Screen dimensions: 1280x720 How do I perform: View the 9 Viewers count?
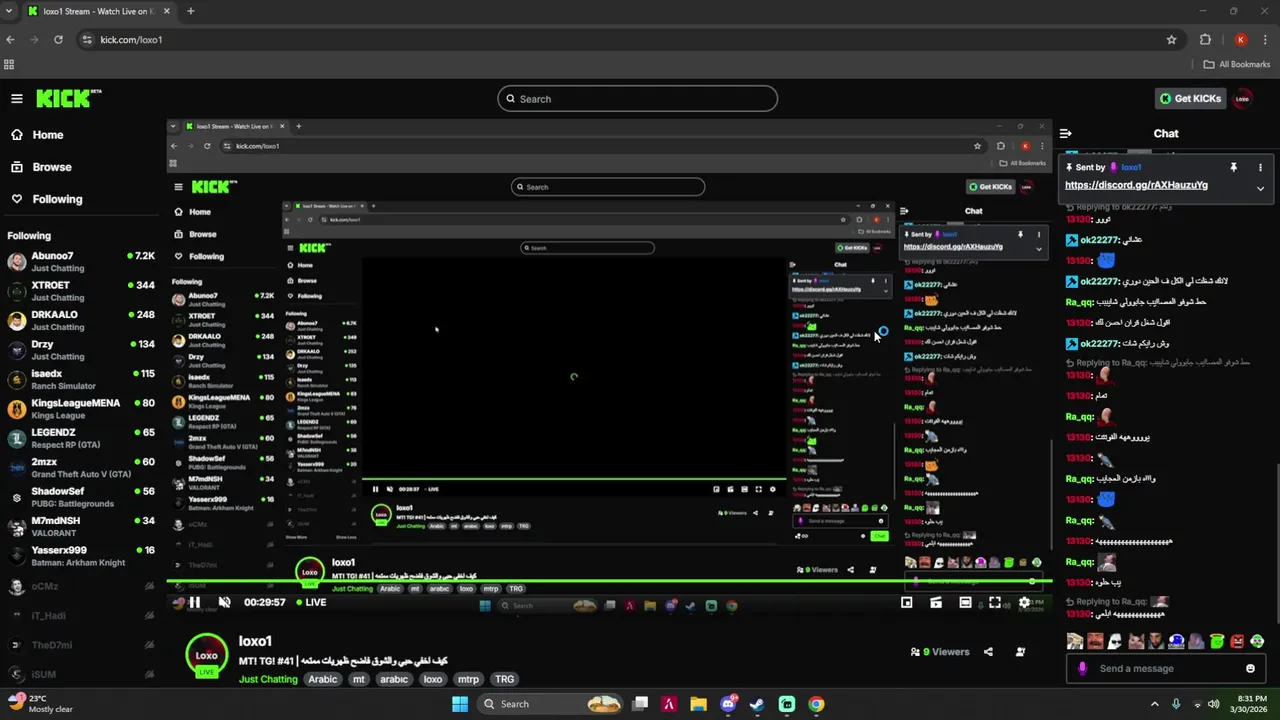coord(940,652)
